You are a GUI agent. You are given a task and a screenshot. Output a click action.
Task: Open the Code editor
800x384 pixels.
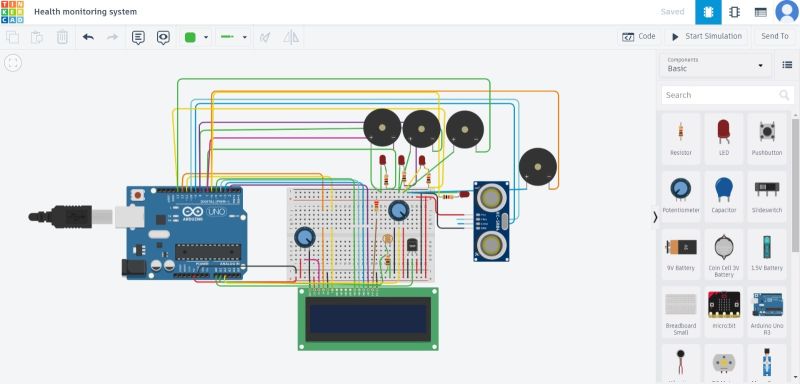(639, 36)
